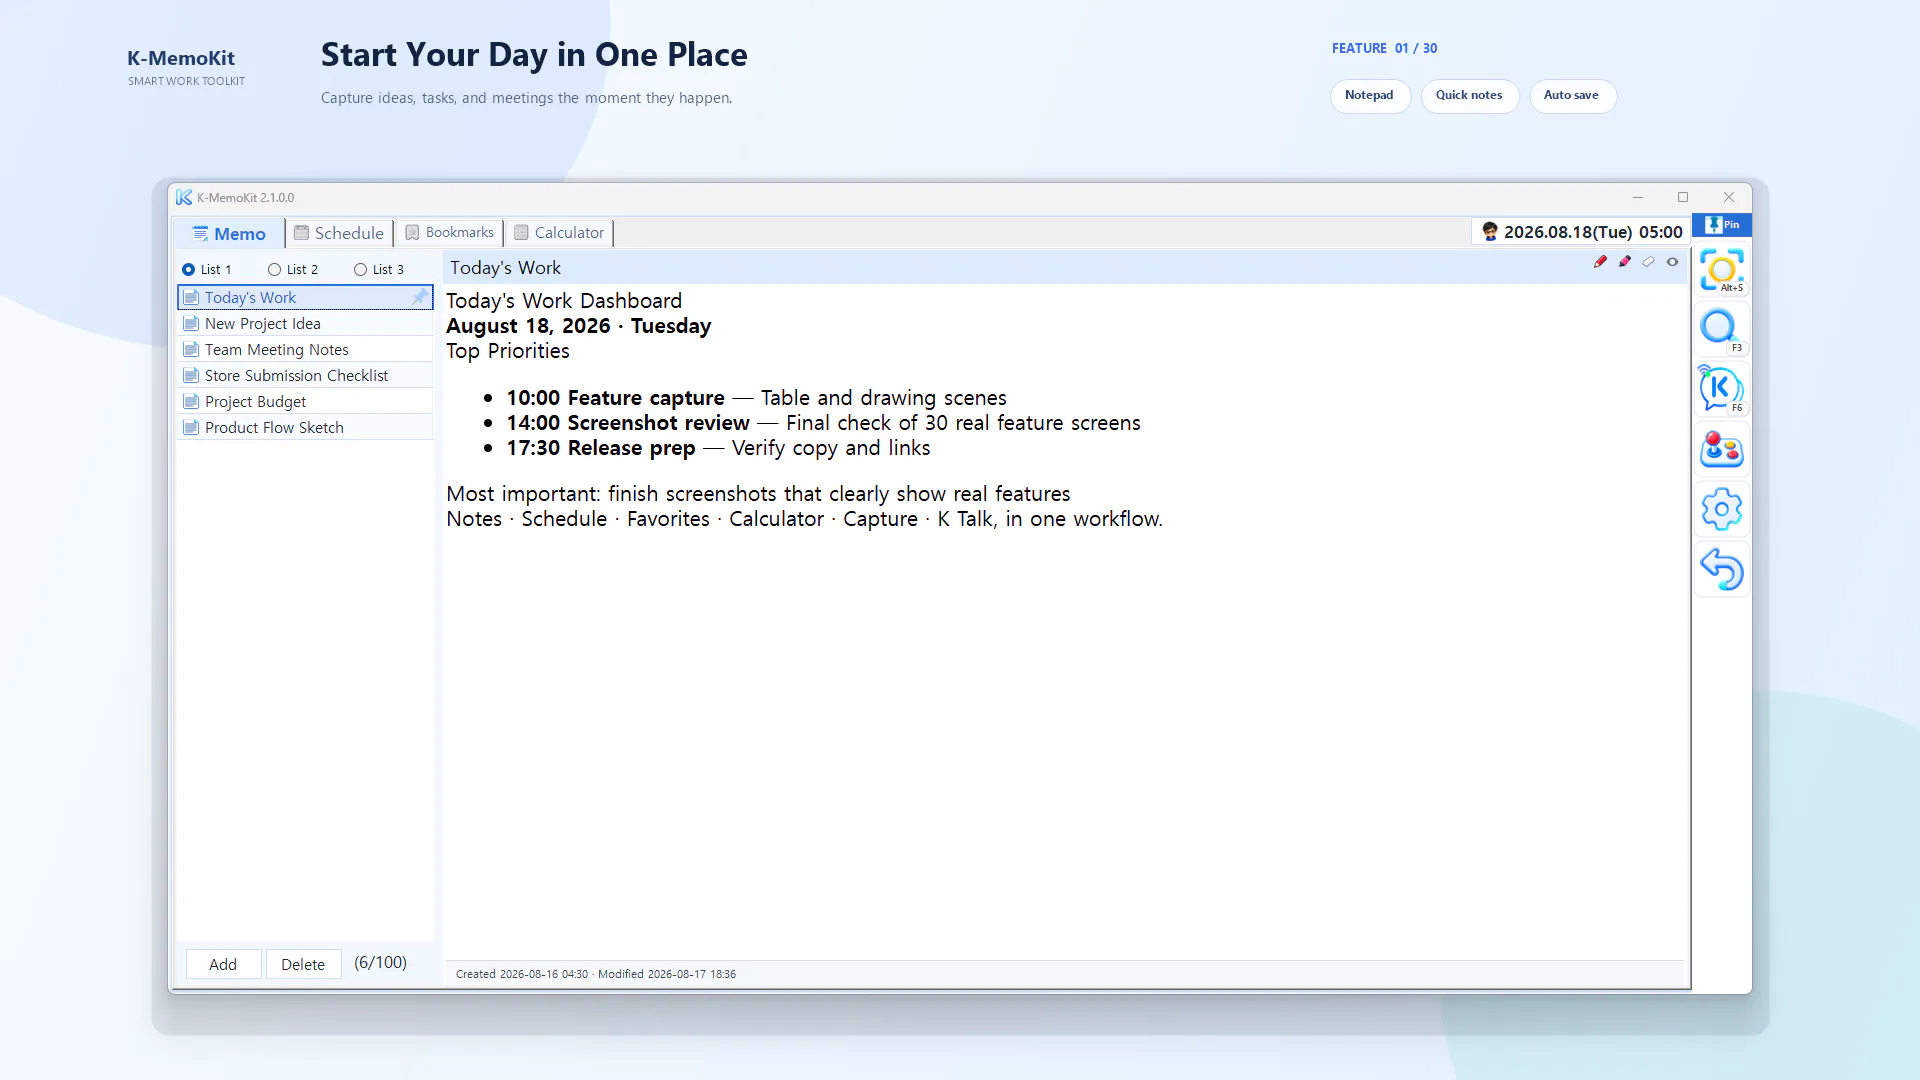
Task: Click the blue undo arrow sidebar icon
Action: click(x=1721, y=569)
